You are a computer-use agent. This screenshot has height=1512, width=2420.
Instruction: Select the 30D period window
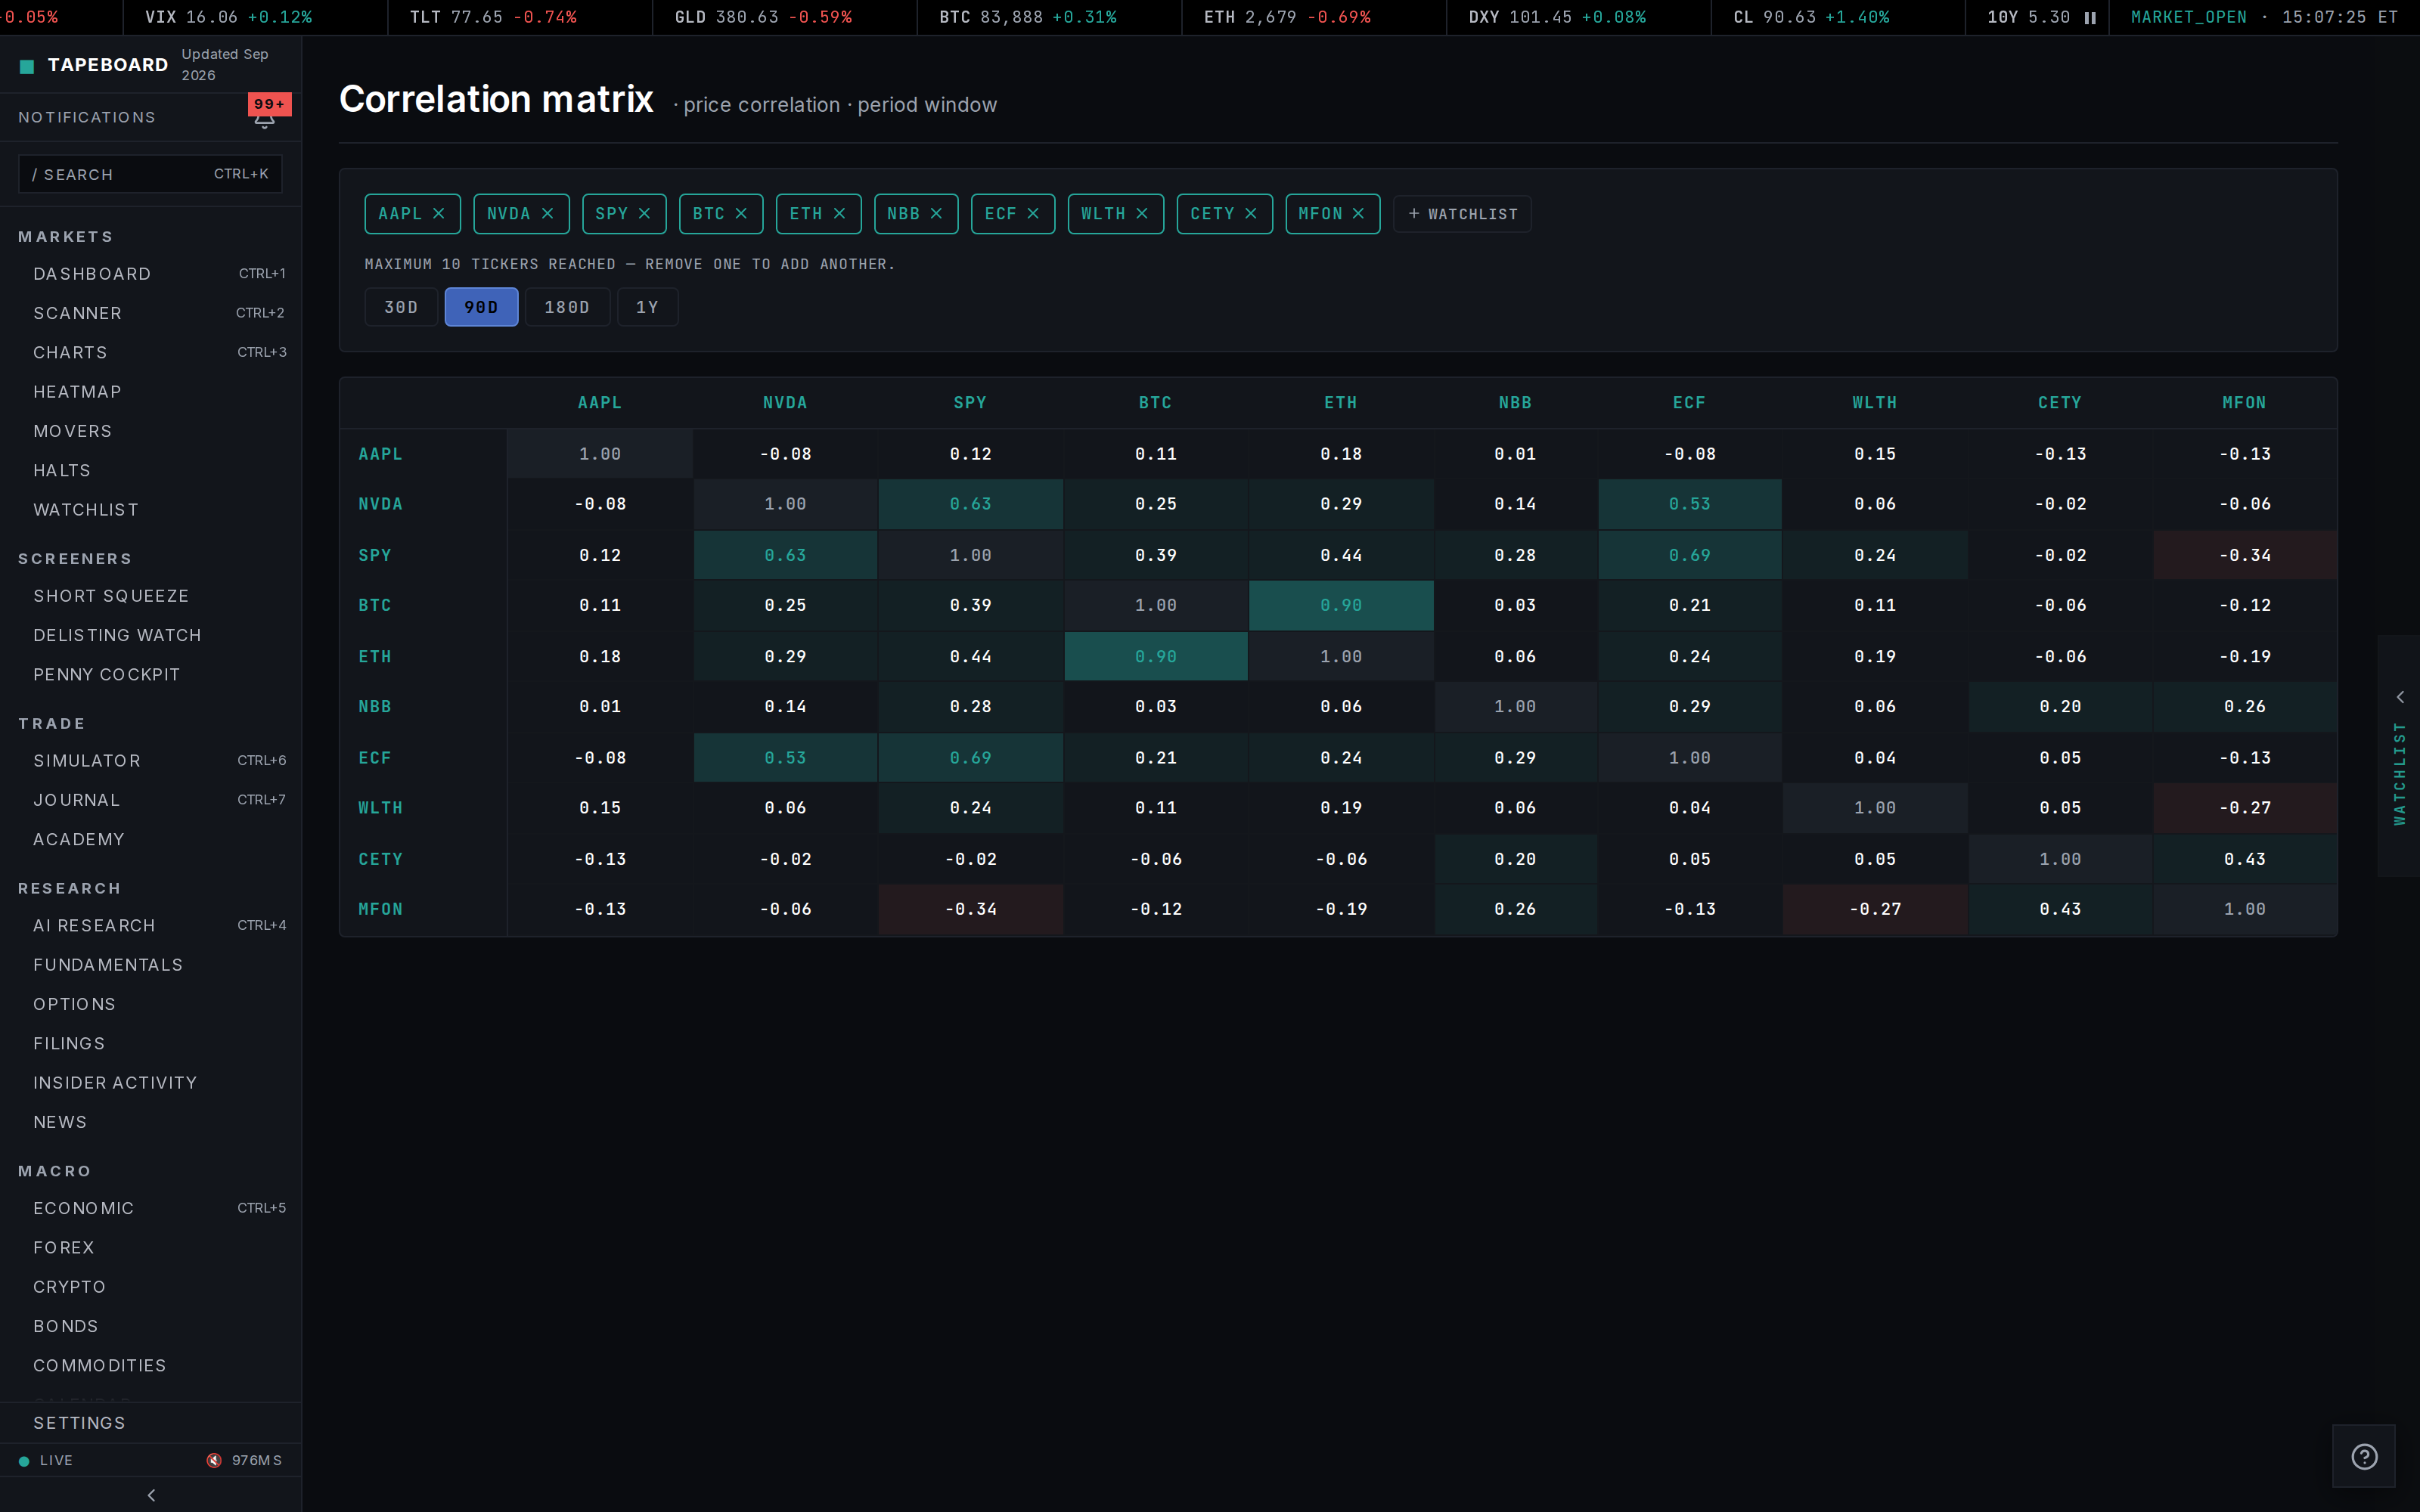click(401, 307)
